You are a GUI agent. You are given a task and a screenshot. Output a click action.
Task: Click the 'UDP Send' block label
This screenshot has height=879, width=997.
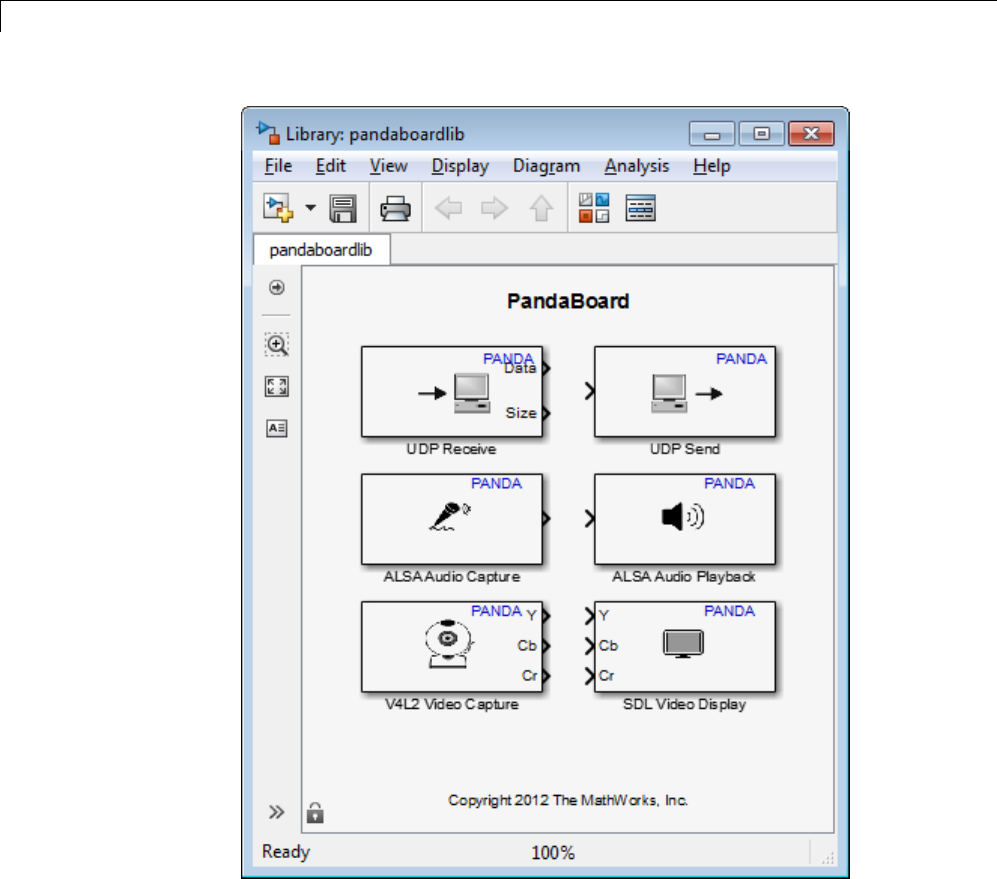pyautogui.click(x=685, y=449)
